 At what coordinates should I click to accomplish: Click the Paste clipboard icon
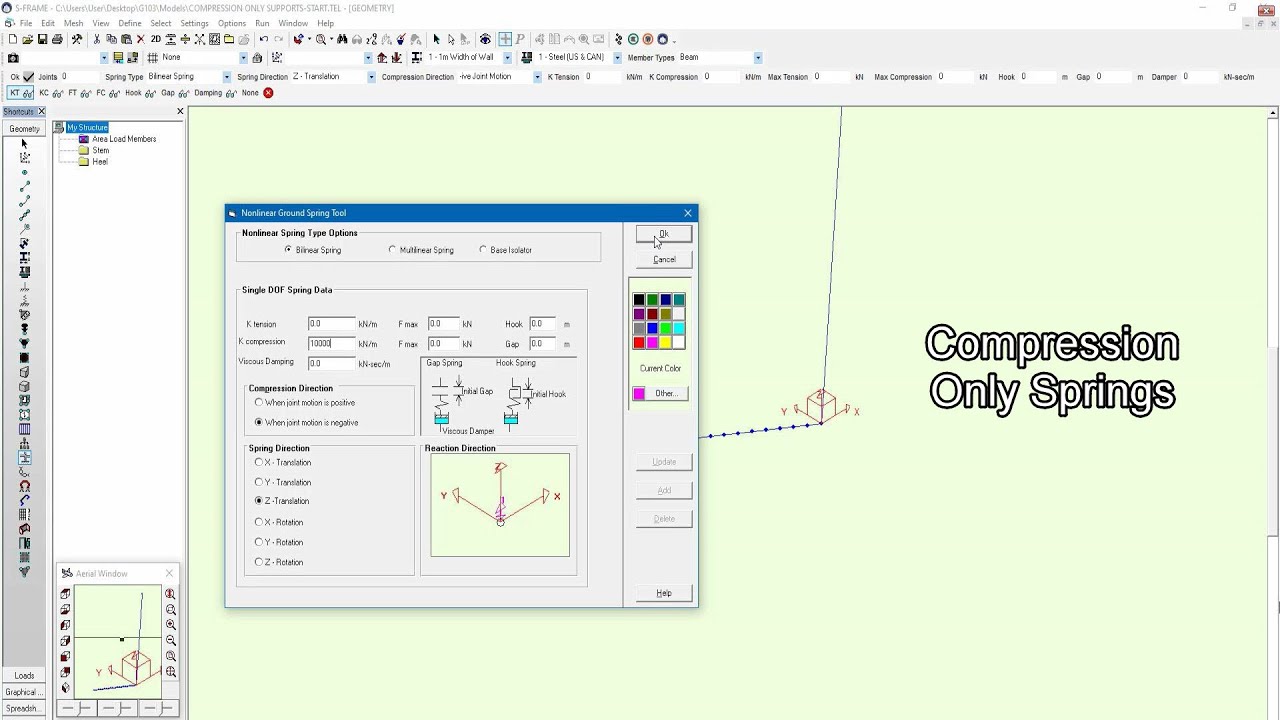pyautogui.click(x=126, y=40)
